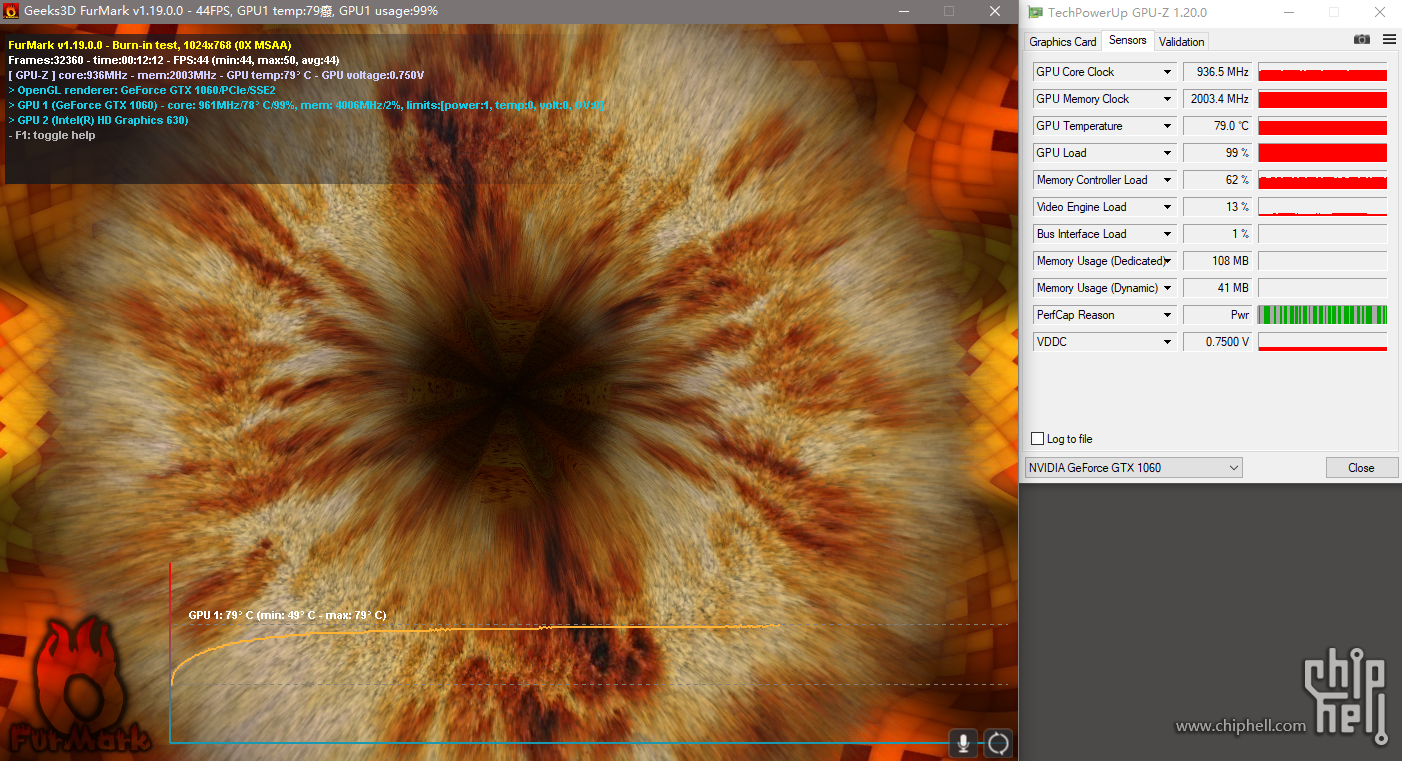
Task: Enable the Log to file checkbox
Action: (1037, 439)
